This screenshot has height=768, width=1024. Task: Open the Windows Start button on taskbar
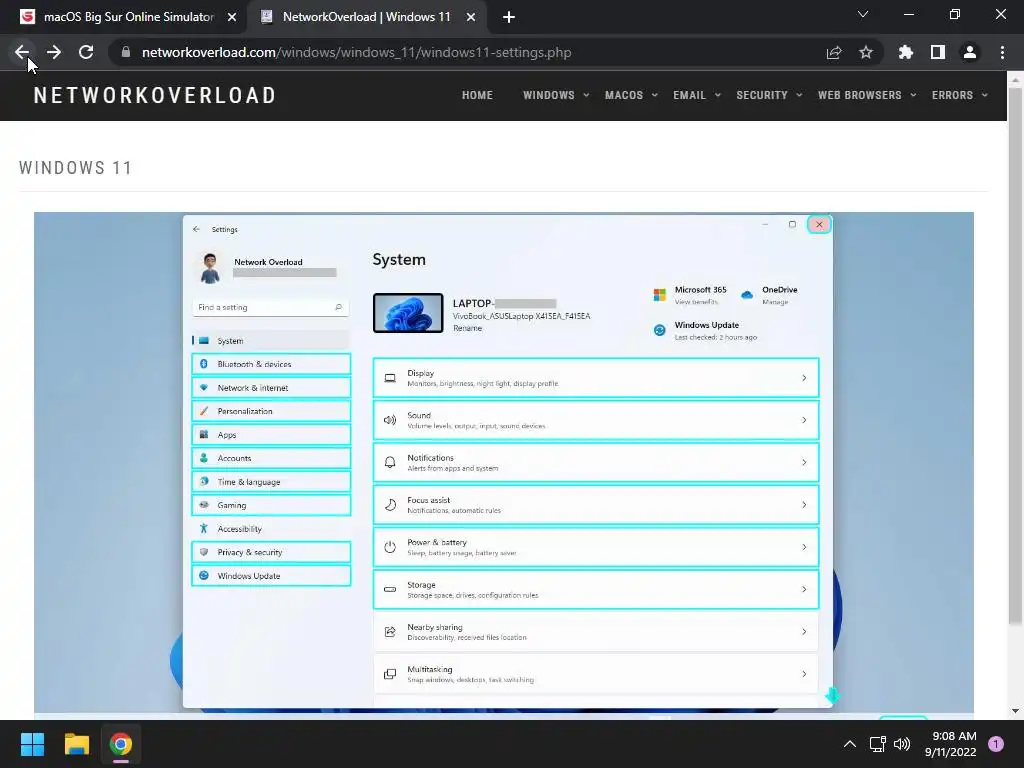32,744
